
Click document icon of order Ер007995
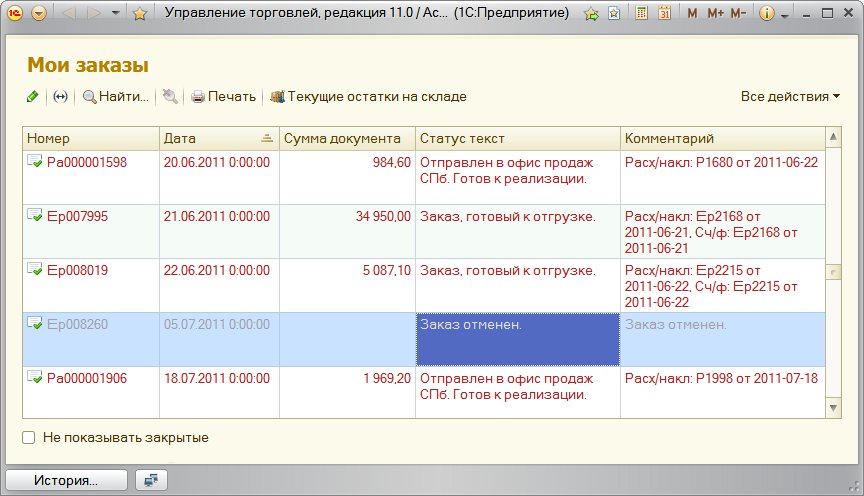click(35, 215)
